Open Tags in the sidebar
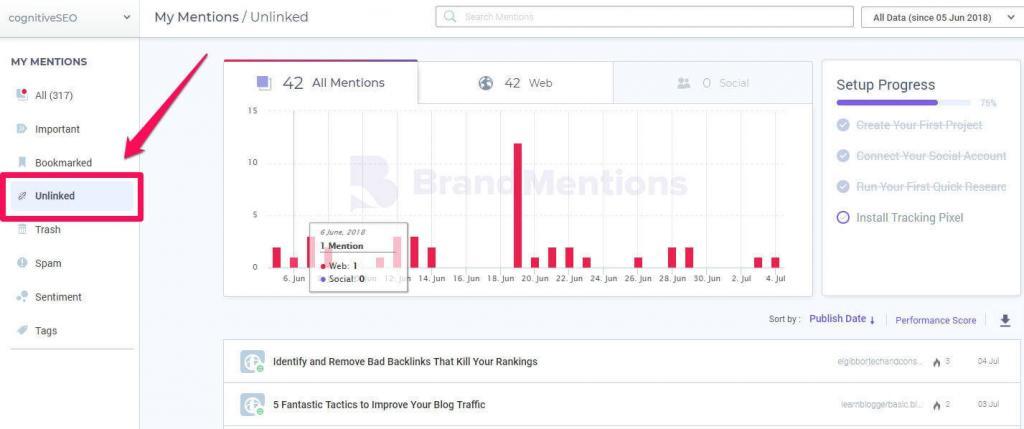This screenshot has width=1024, height=429. click(46, 330)
